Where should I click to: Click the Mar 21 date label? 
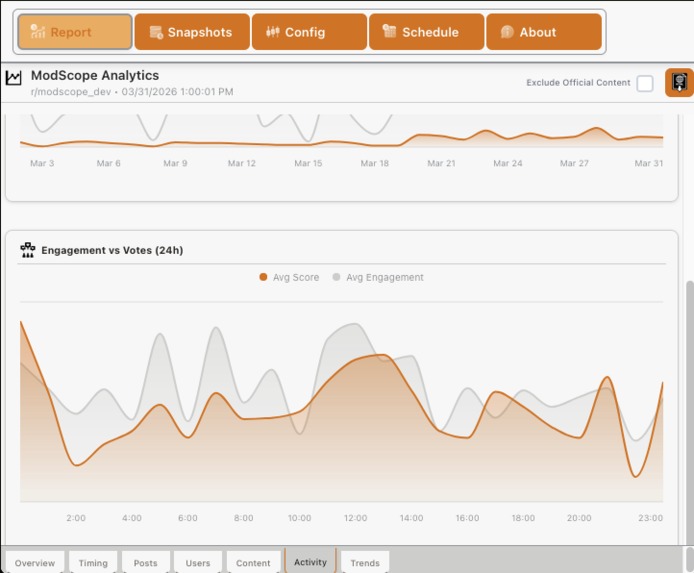(x=441, y=163)
